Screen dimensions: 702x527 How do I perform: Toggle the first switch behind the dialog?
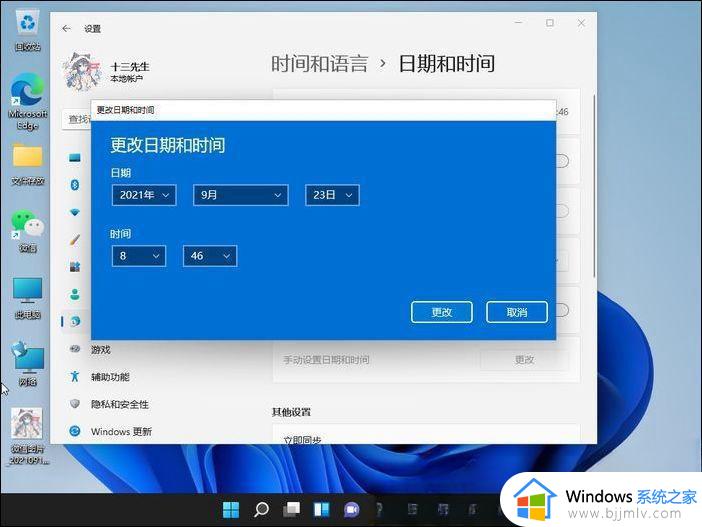point(562,161)
